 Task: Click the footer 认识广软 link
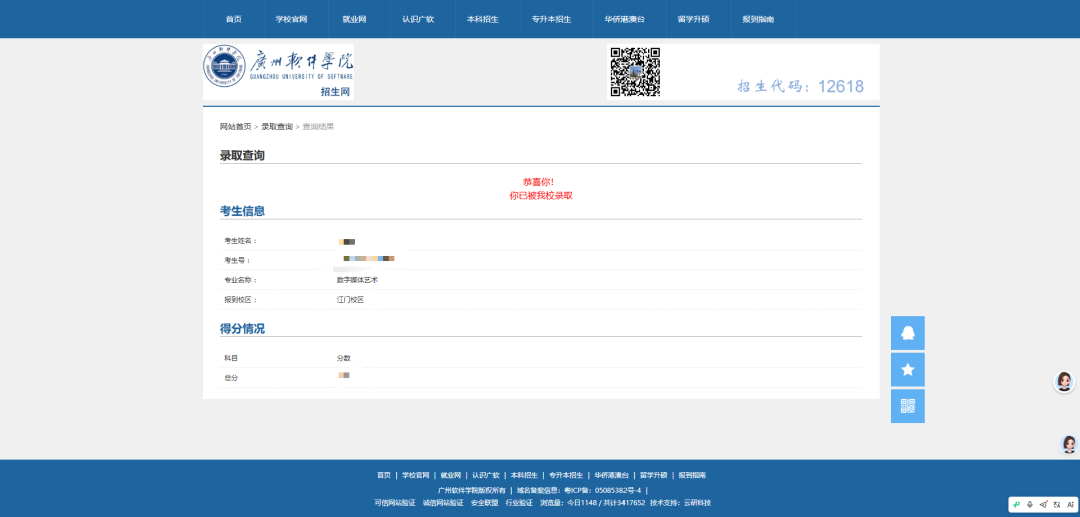[486, 475]
